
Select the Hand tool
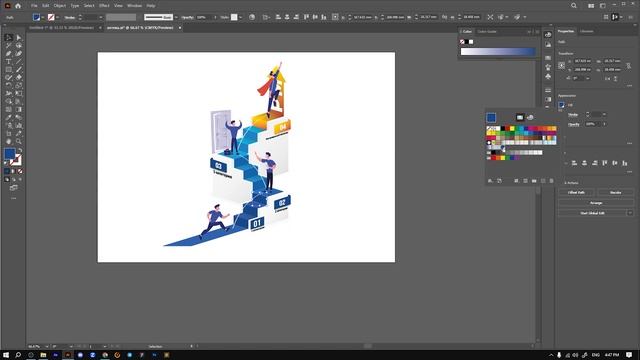(9, 141)
